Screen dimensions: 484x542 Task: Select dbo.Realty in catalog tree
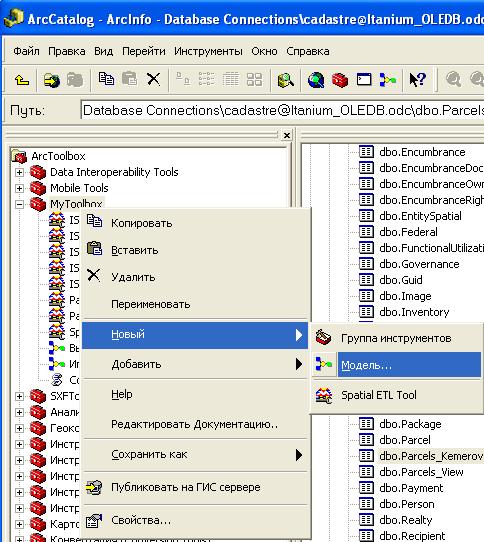[x=406, y=520]
